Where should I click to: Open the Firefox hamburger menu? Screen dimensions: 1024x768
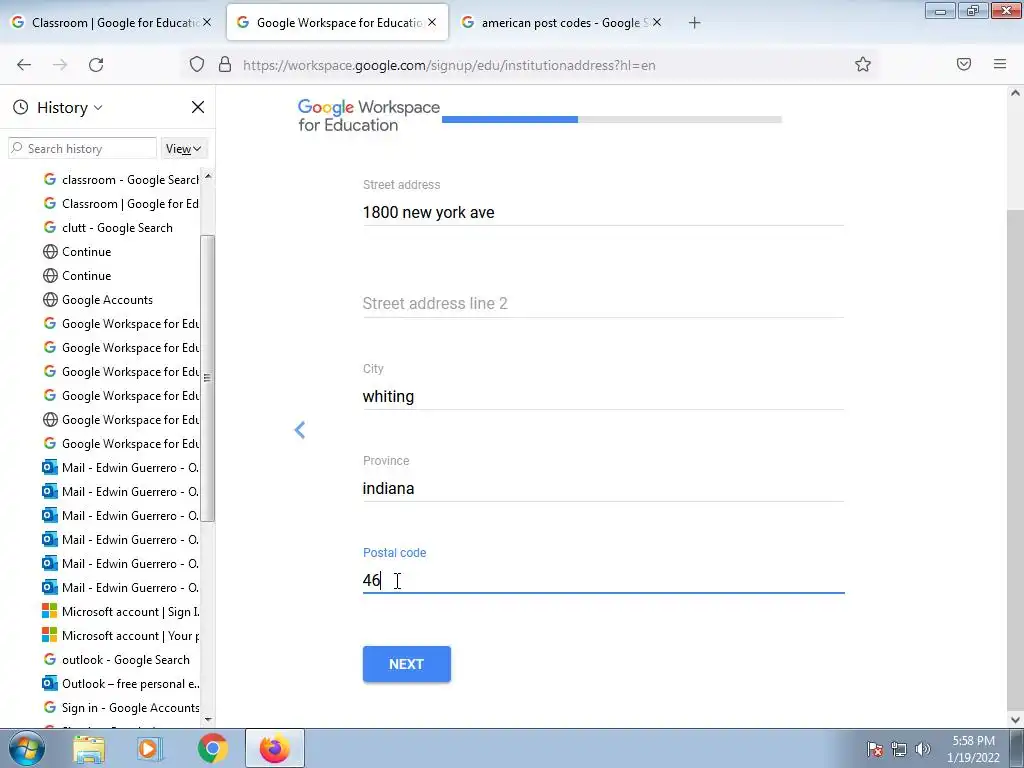(x=1000, y=64)
